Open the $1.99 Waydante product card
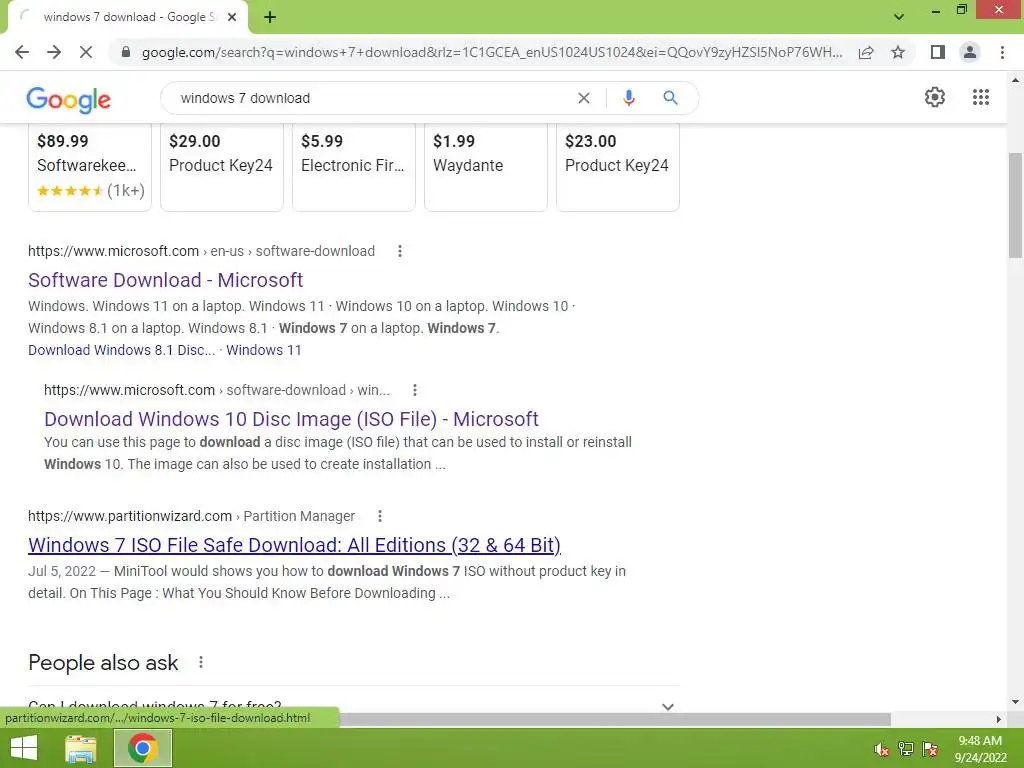 point(486,167)
